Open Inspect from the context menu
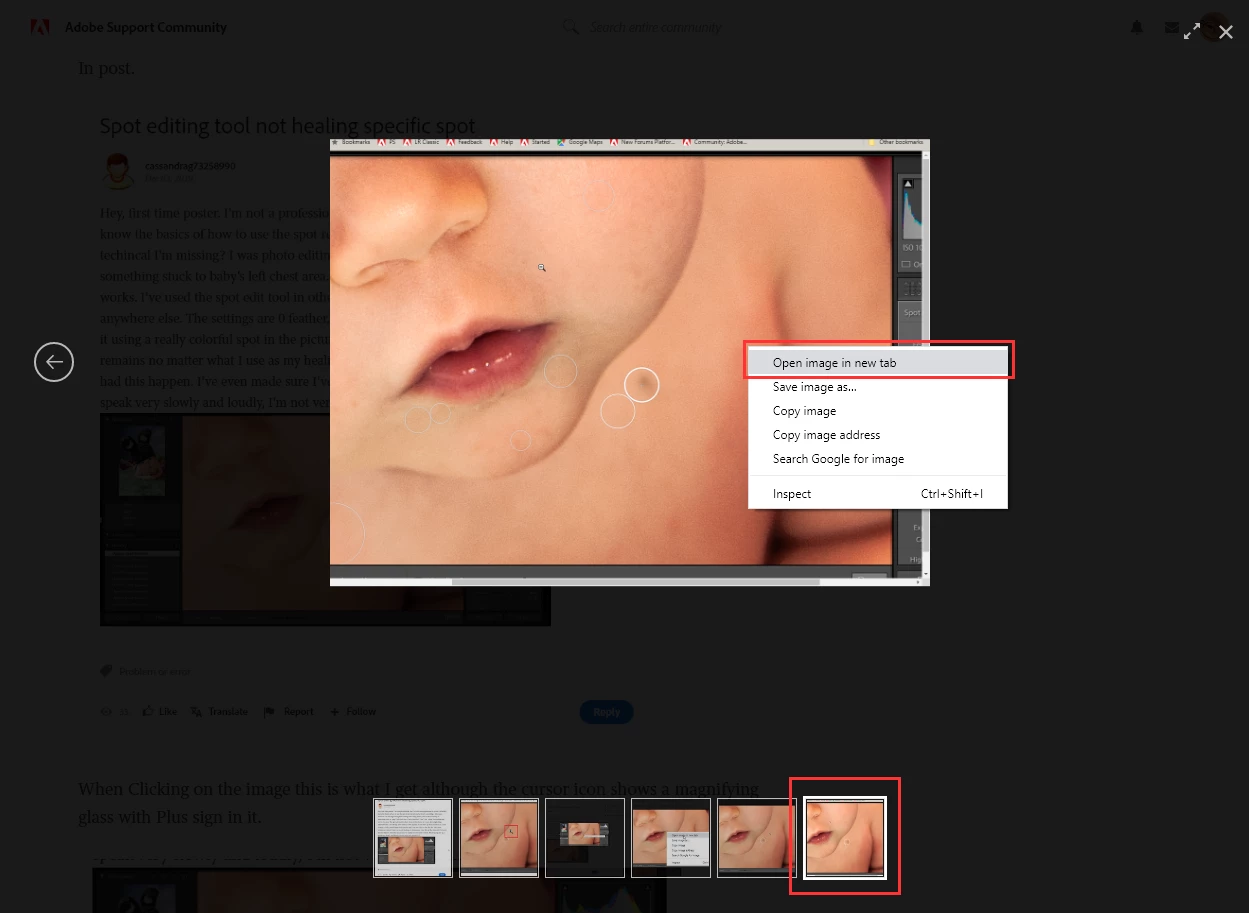 (x=878, y=494)
